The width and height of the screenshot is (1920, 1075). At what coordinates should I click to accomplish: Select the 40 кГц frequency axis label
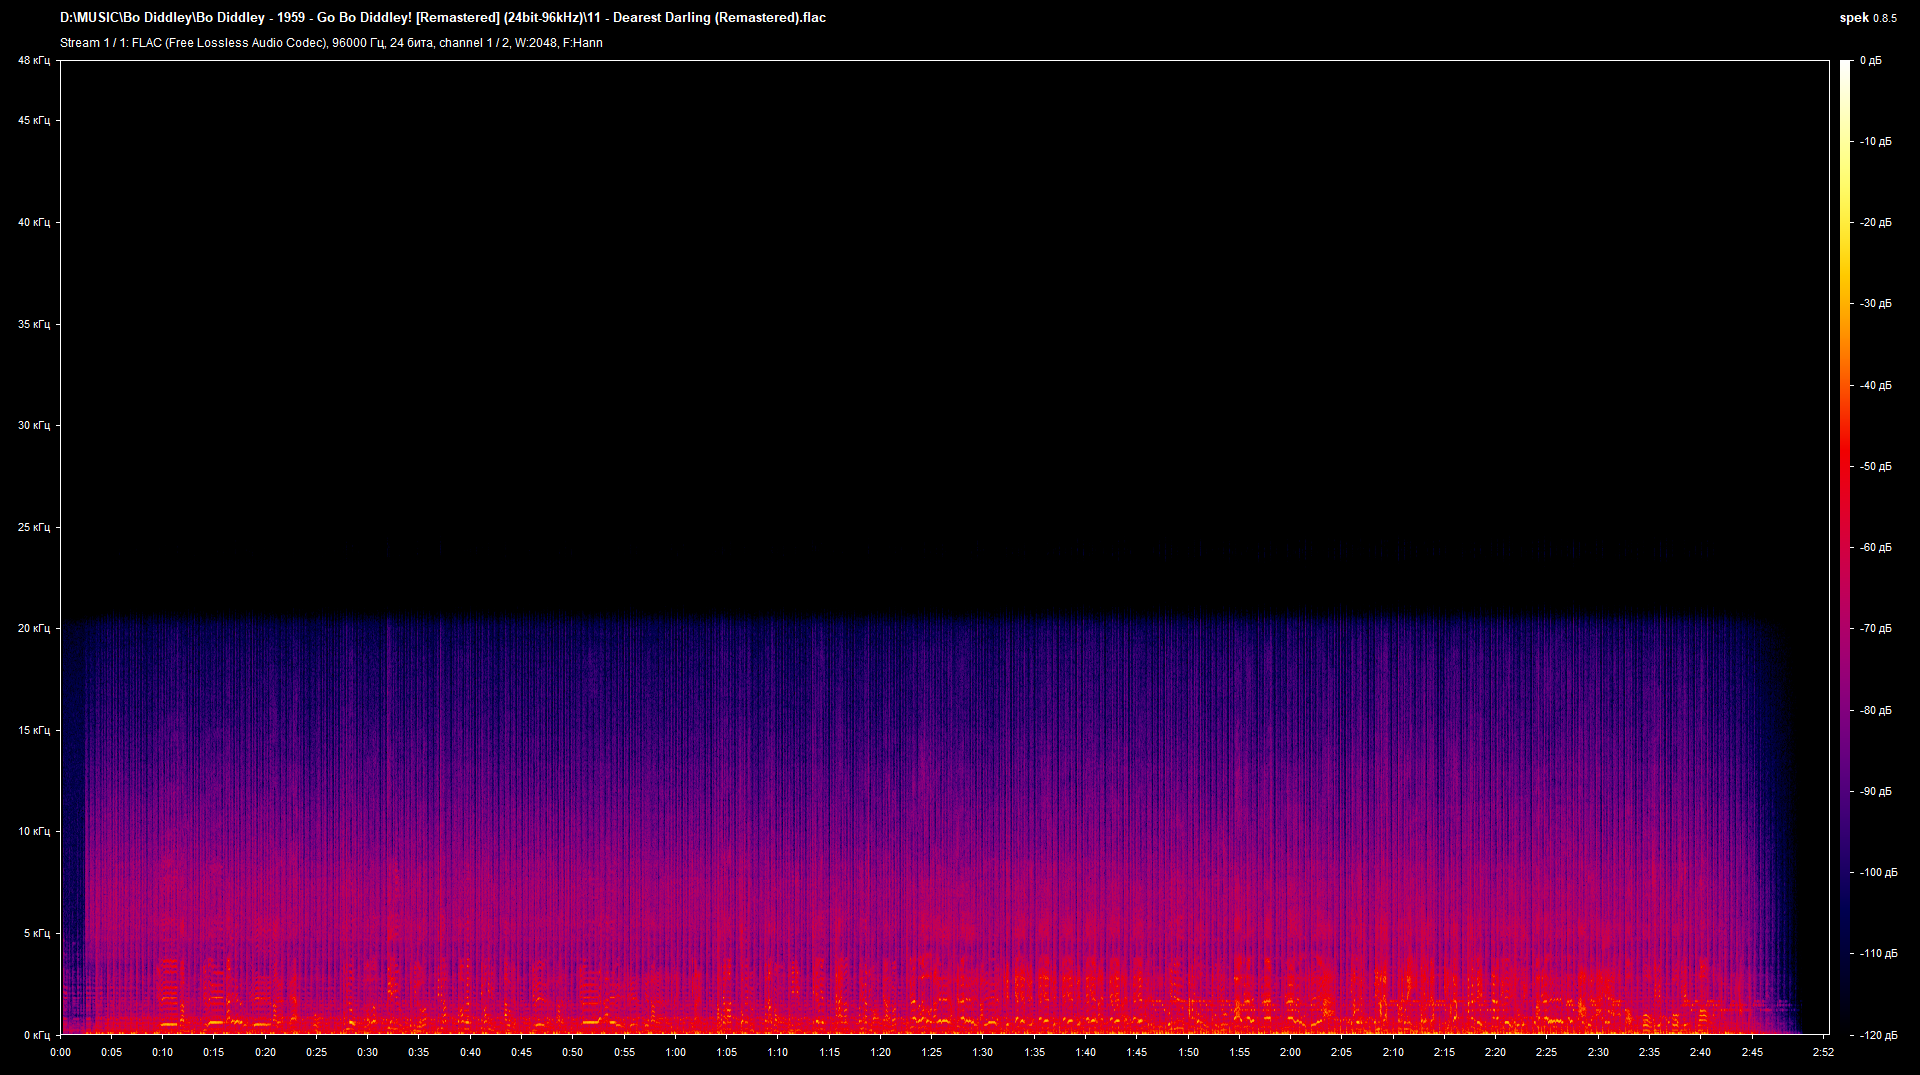coord(33,222)
